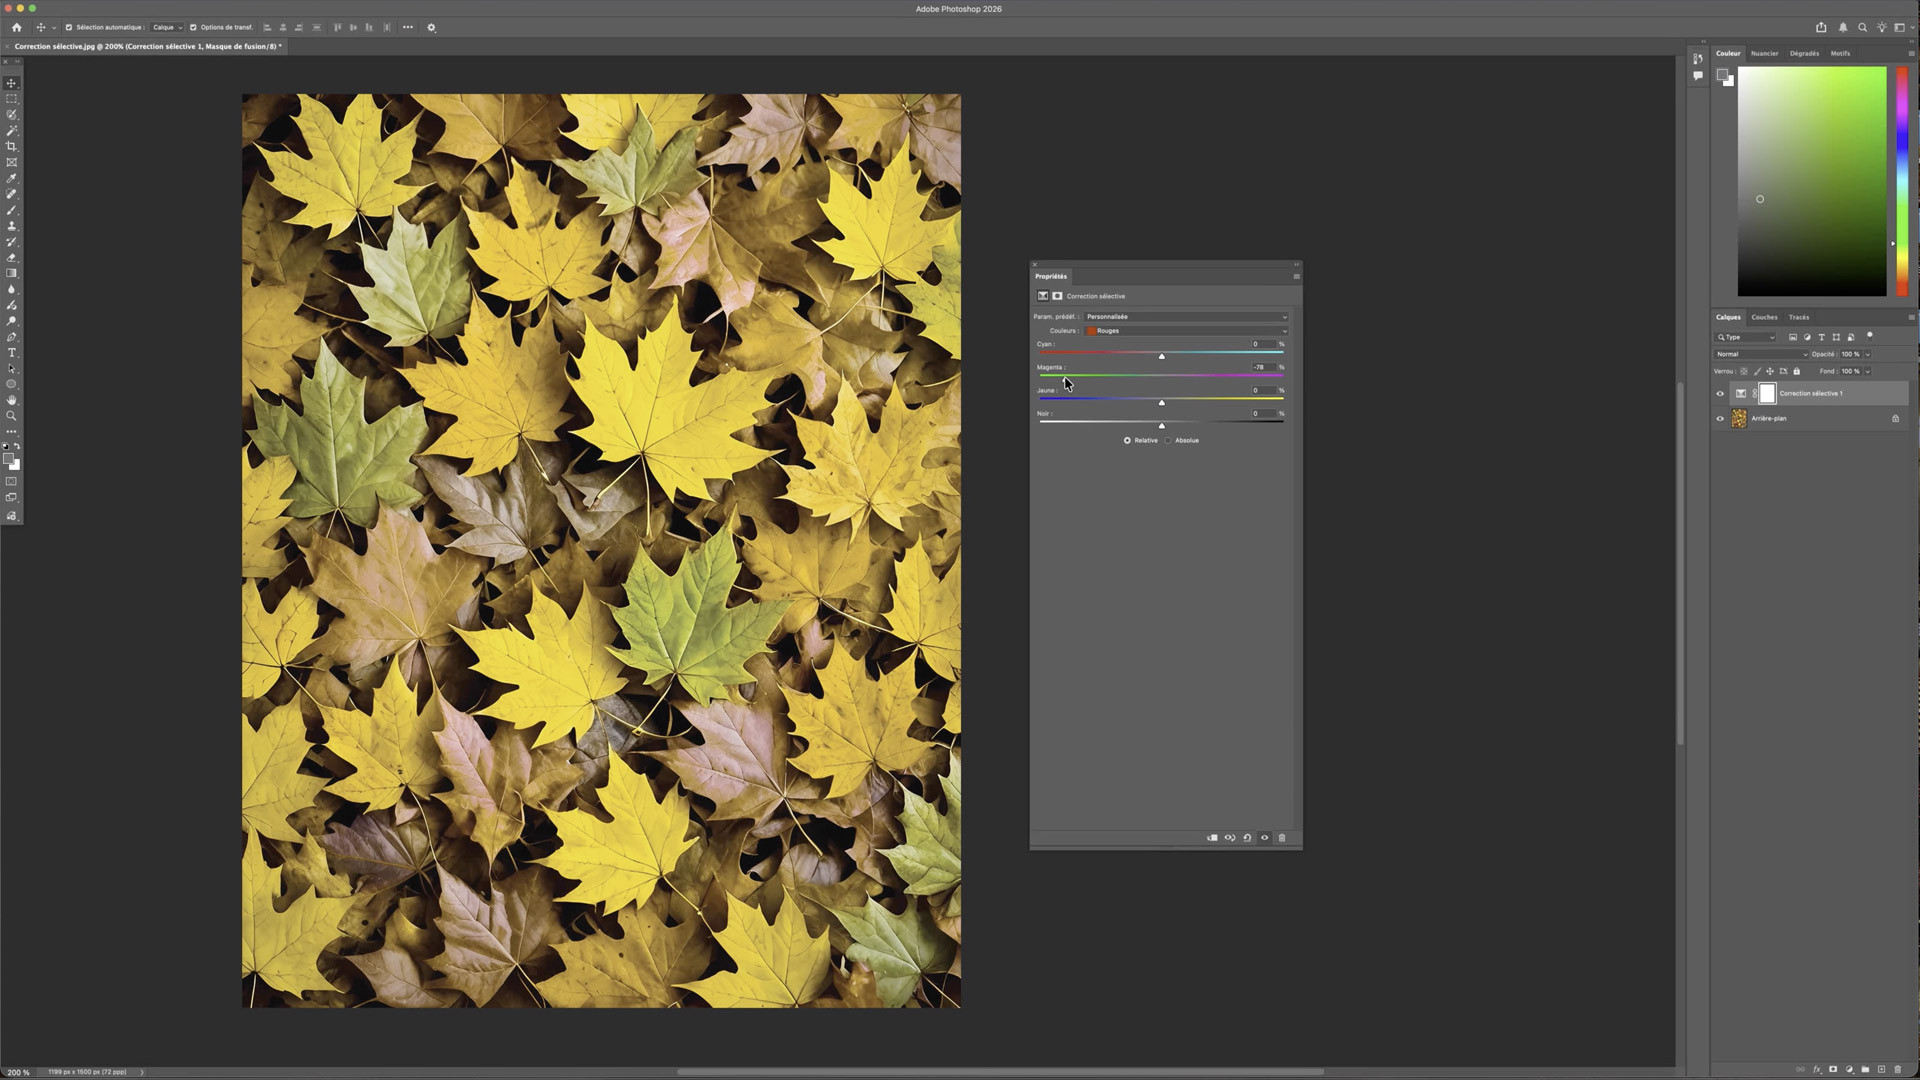Switch to the Nuancier tab

click(x=1764, y=53)
